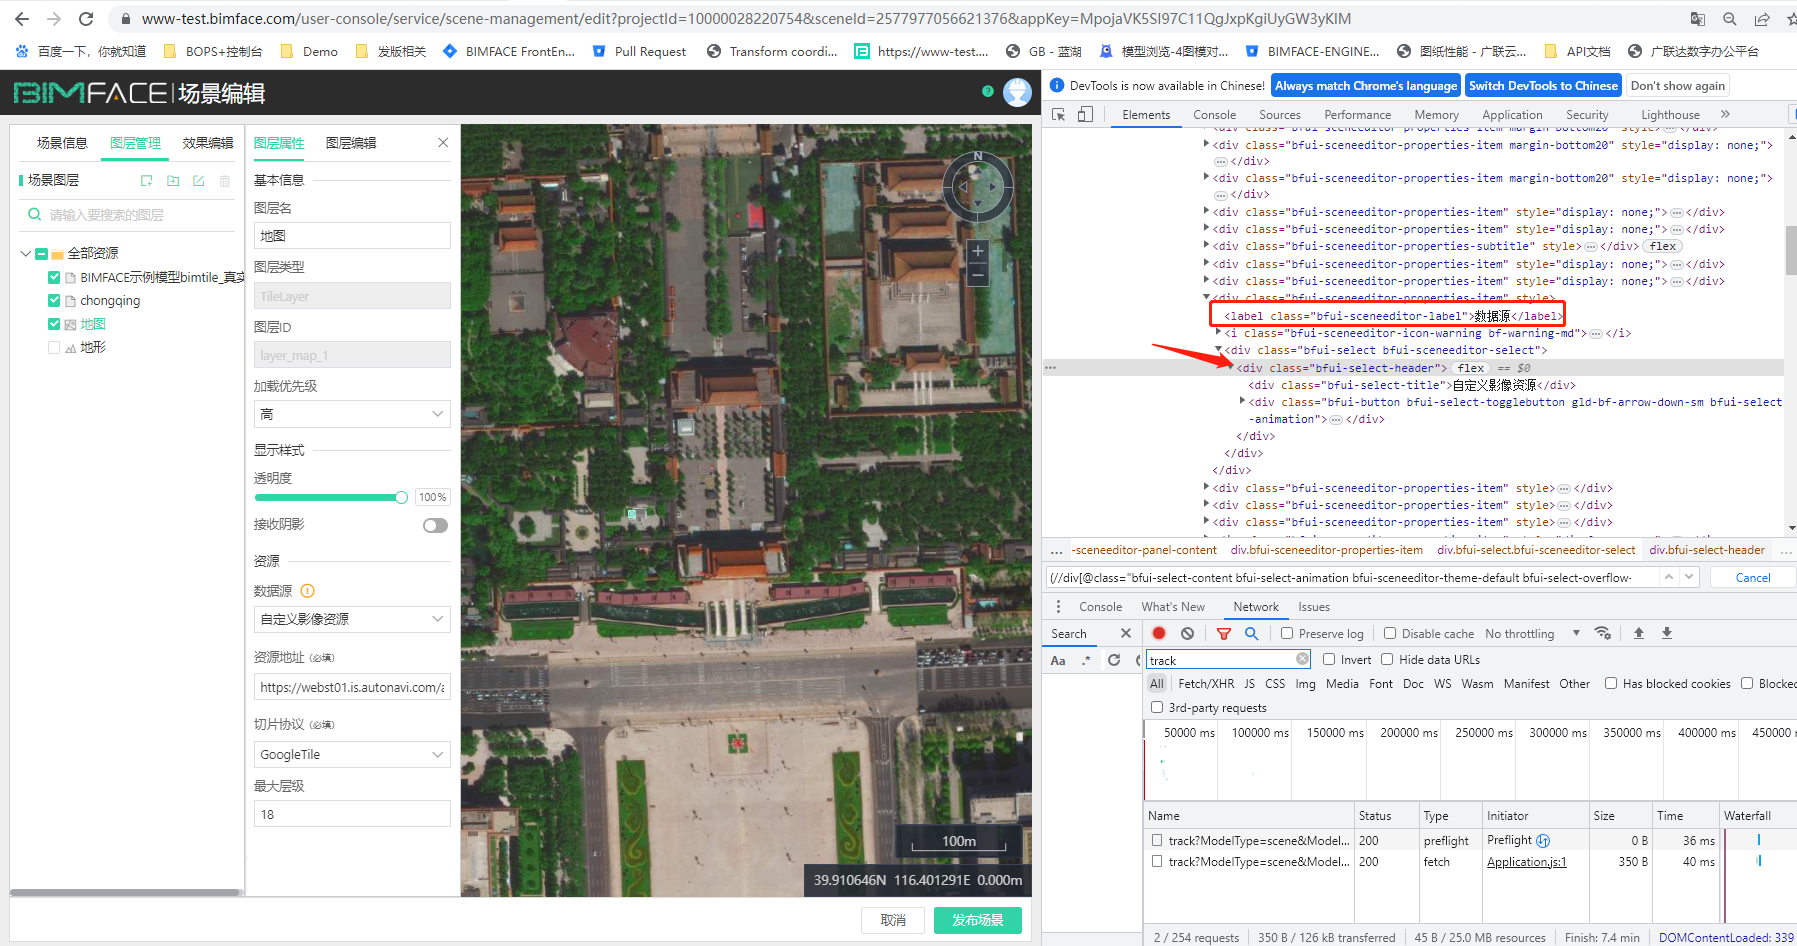Expand more DevTools tabs with the double chevron
This screenshot has width=1797, height=946.
[x=1726, y=115]
